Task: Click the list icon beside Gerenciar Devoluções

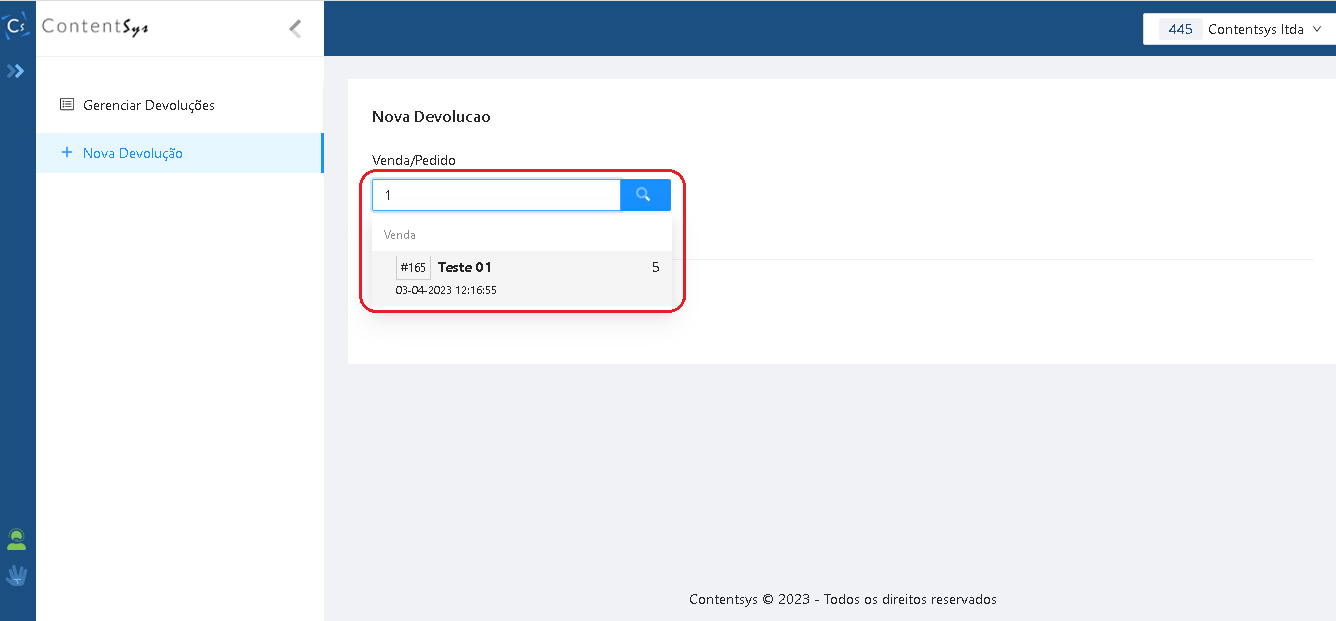Action: 67,105
